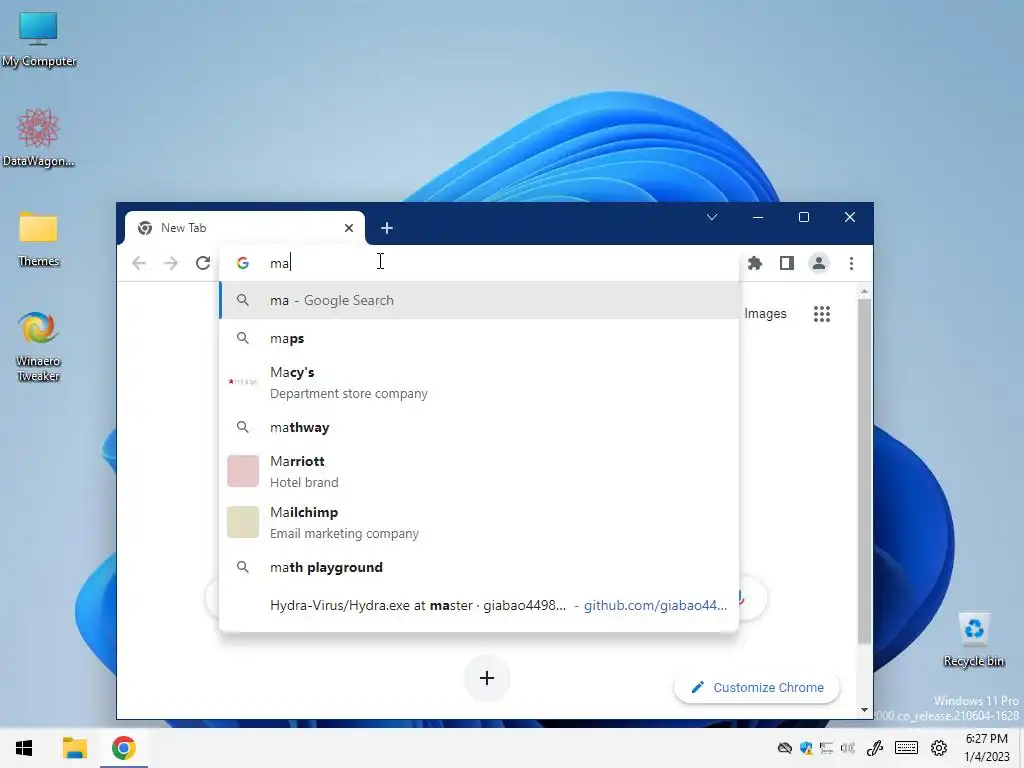
Task: Click the search icon beside 'math playground'
Action: (x=242, y=567)
